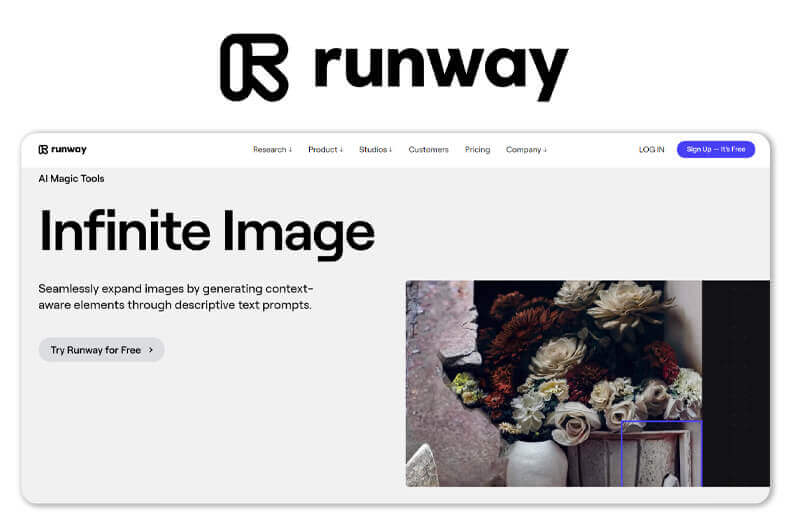The image size is (800, 529).
Task: Expand the Company menu
Action: pyautogui.click(x=526, y=149)
